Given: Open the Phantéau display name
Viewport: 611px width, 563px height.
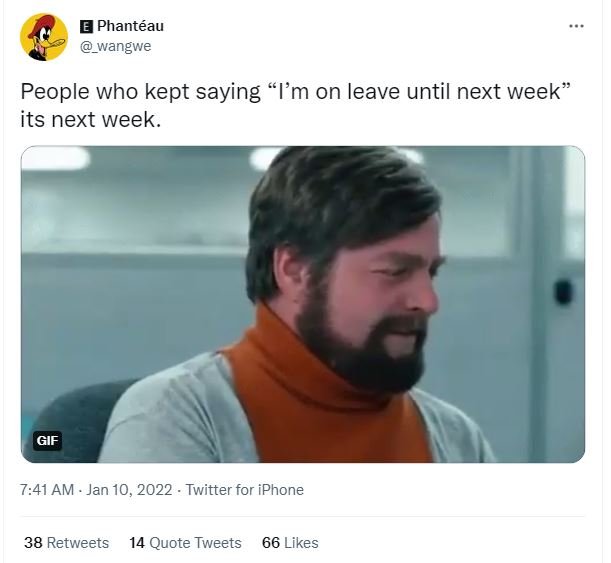Looking at the screenshot, I should 130,26.
